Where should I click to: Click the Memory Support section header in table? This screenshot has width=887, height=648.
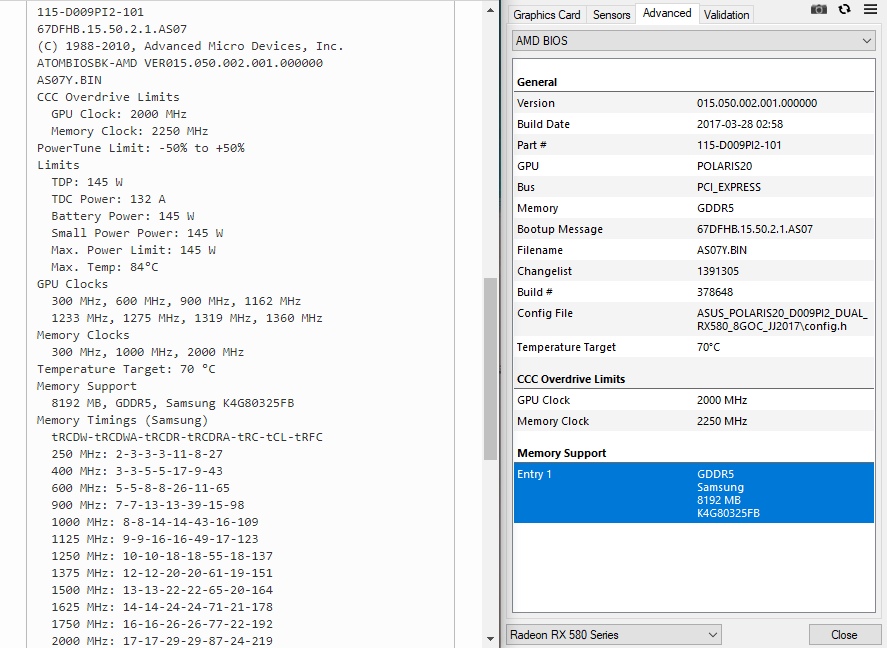(x=561, y=453)
